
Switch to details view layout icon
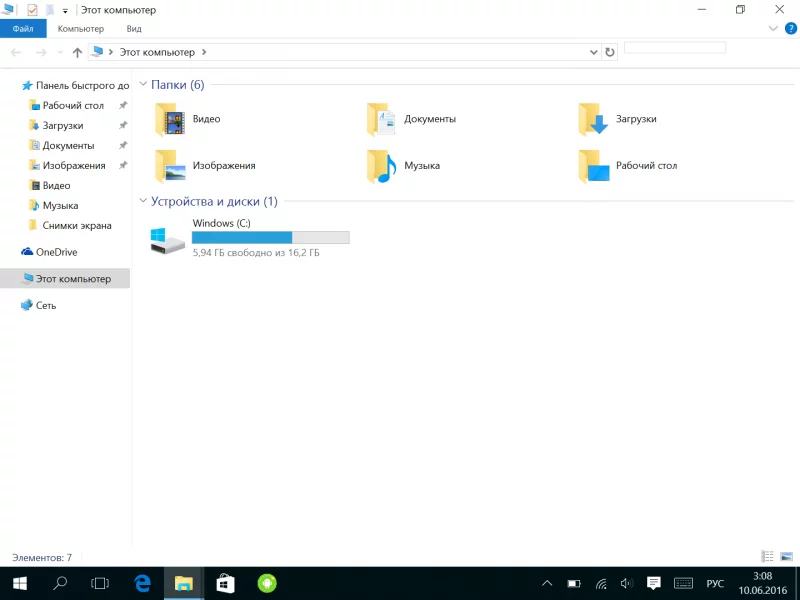tap(767, 556)
